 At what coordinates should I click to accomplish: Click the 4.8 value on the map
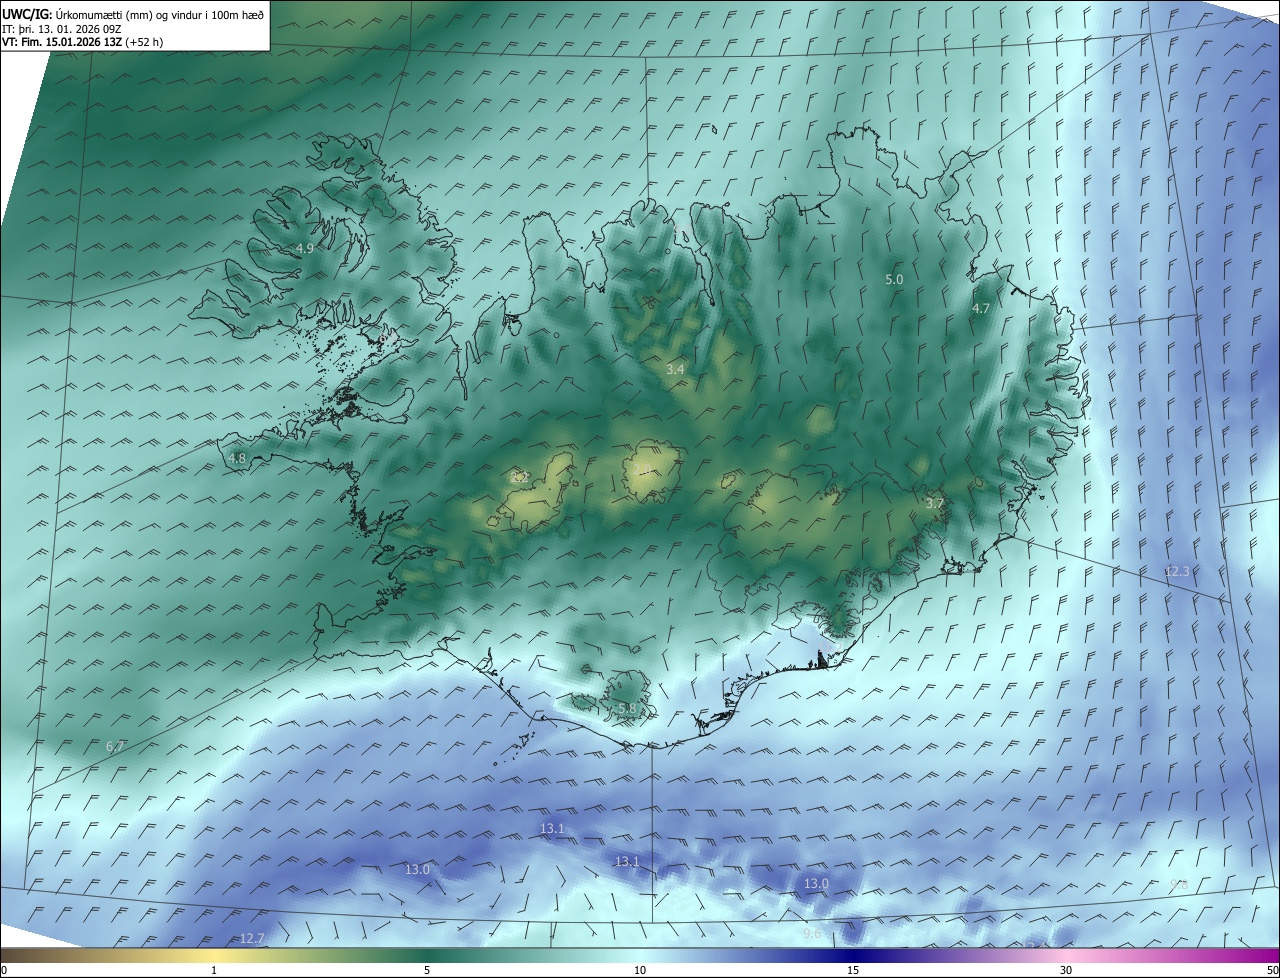(x=237, y=459)
